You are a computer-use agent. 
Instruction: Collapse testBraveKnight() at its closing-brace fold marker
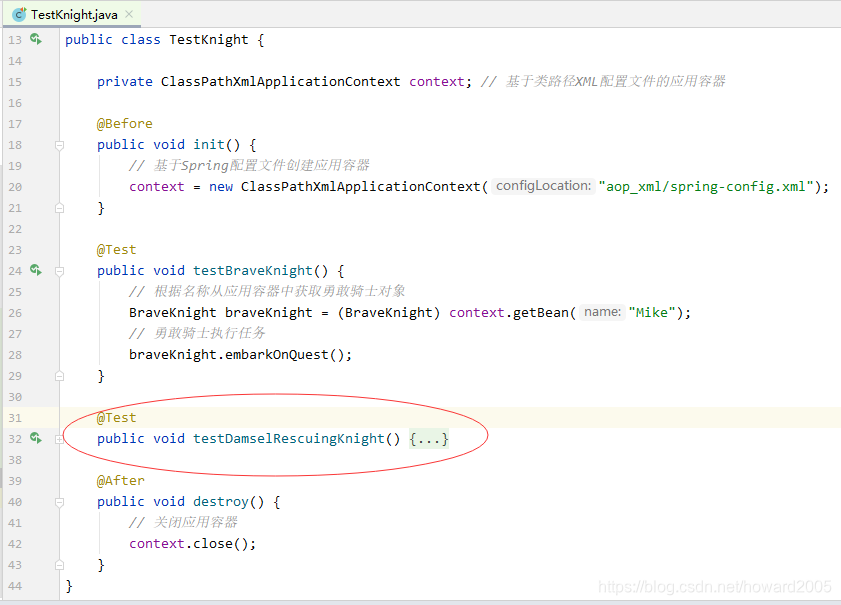[60, 376]
